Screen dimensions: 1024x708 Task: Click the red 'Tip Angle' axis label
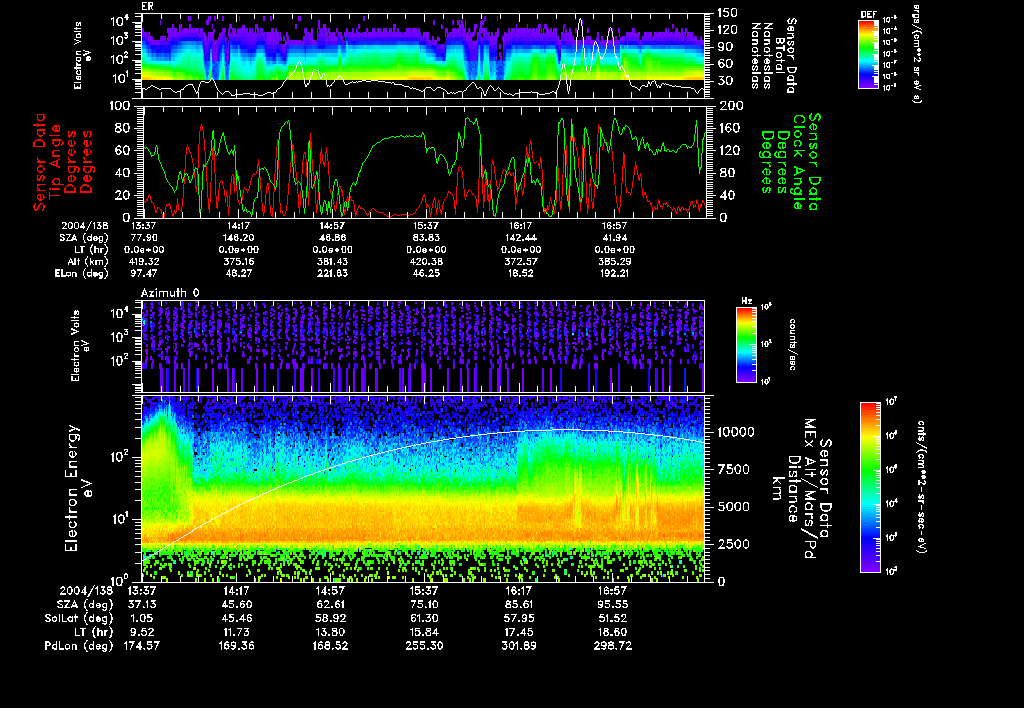56,162
